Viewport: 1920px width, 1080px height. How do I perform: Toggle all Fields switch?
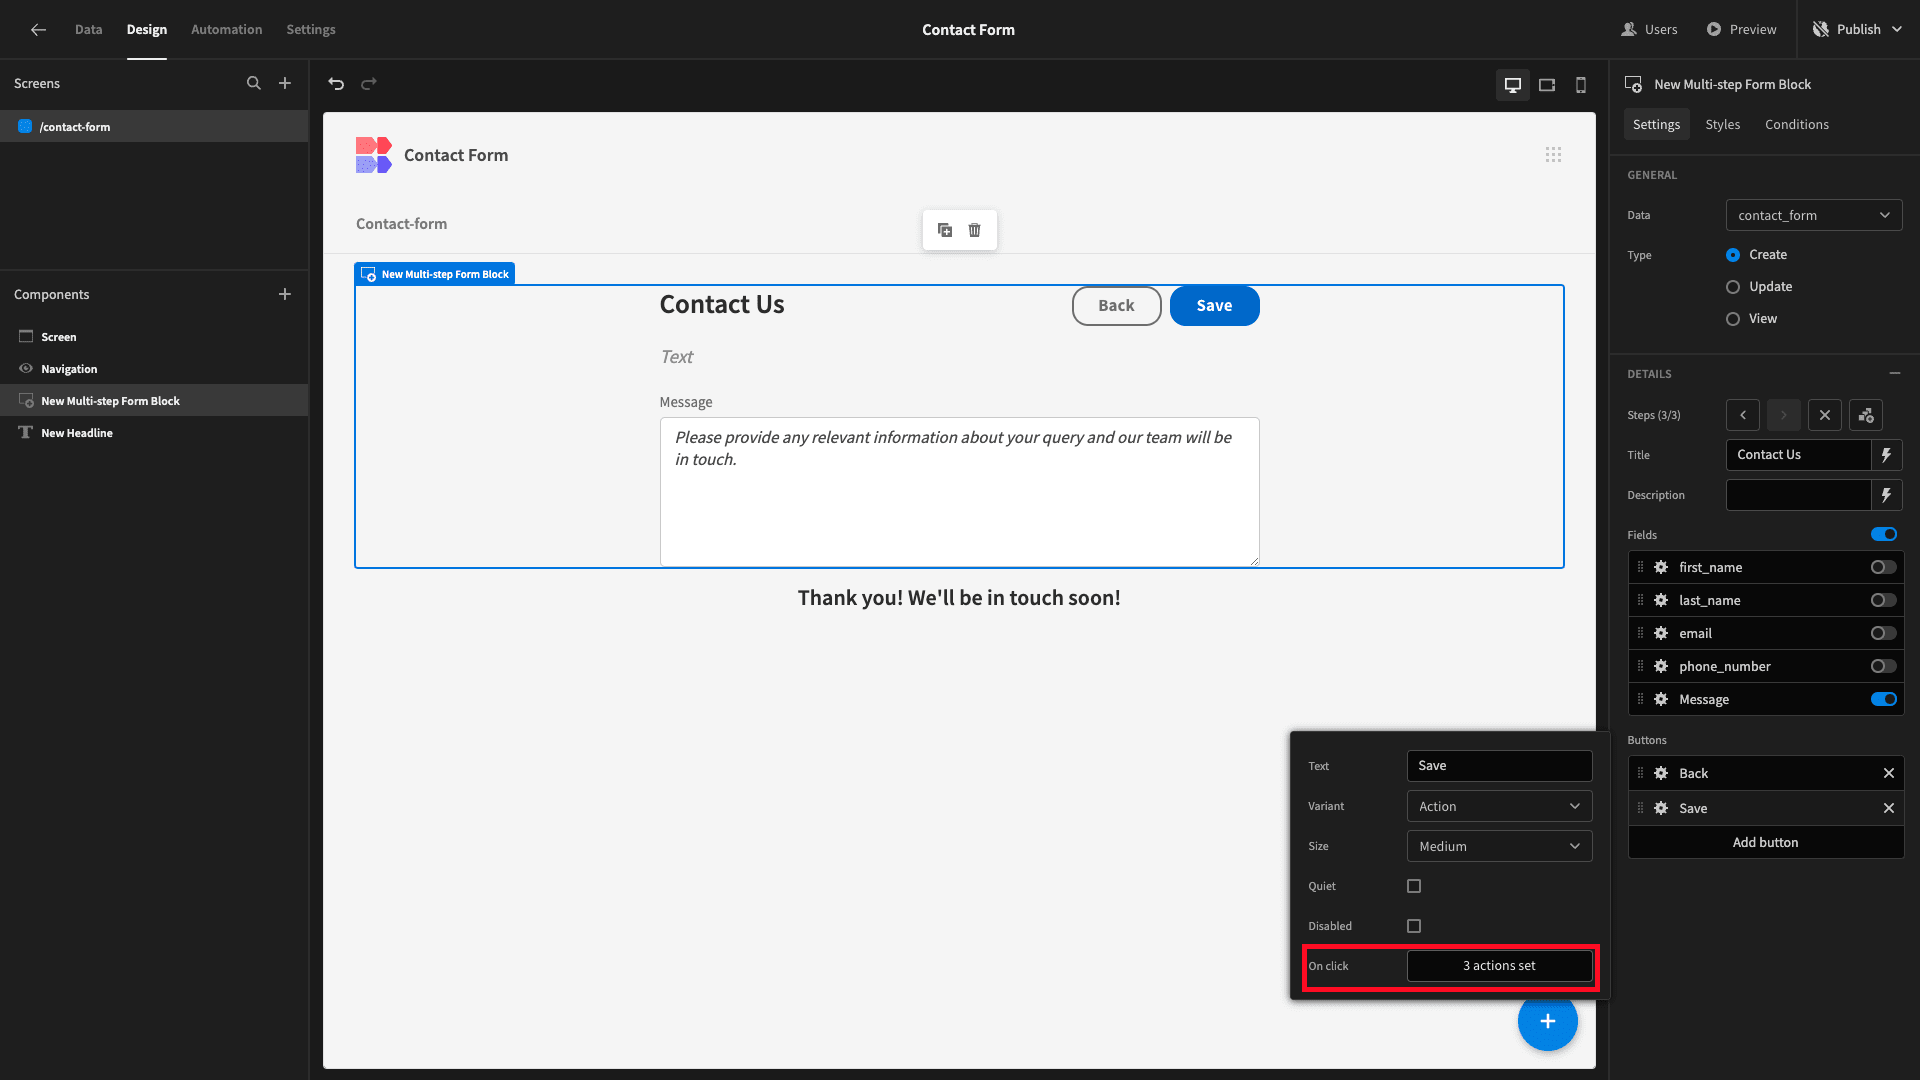point(1884,535)
